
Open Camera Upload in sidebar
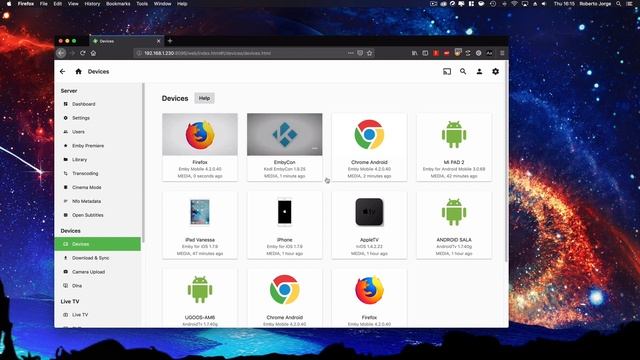[98, 272]
